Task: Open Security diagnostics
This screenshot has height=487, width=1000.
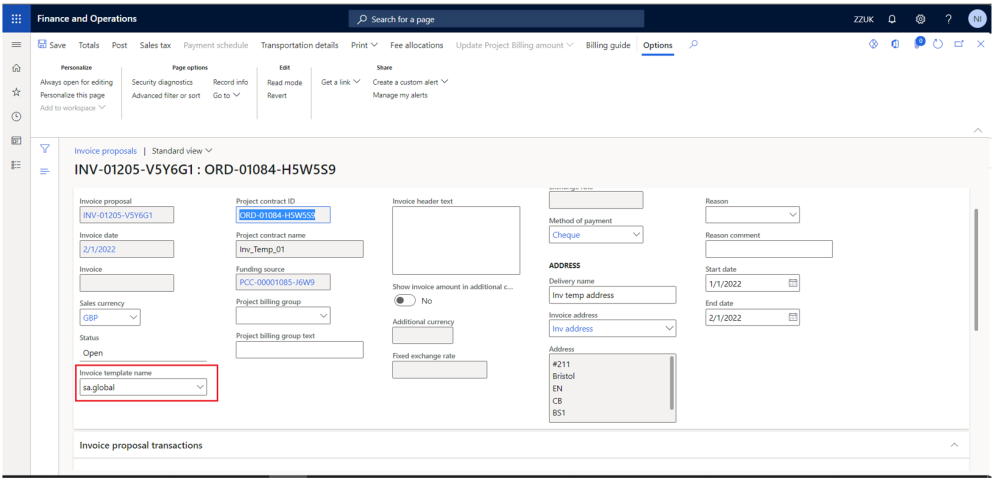Action: pos(162,82)
